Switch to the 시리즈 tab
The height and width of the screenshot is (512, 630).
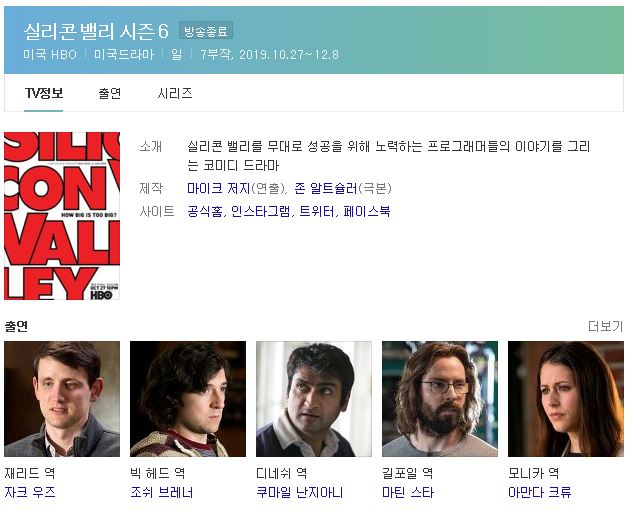click(x=175, y=93)
